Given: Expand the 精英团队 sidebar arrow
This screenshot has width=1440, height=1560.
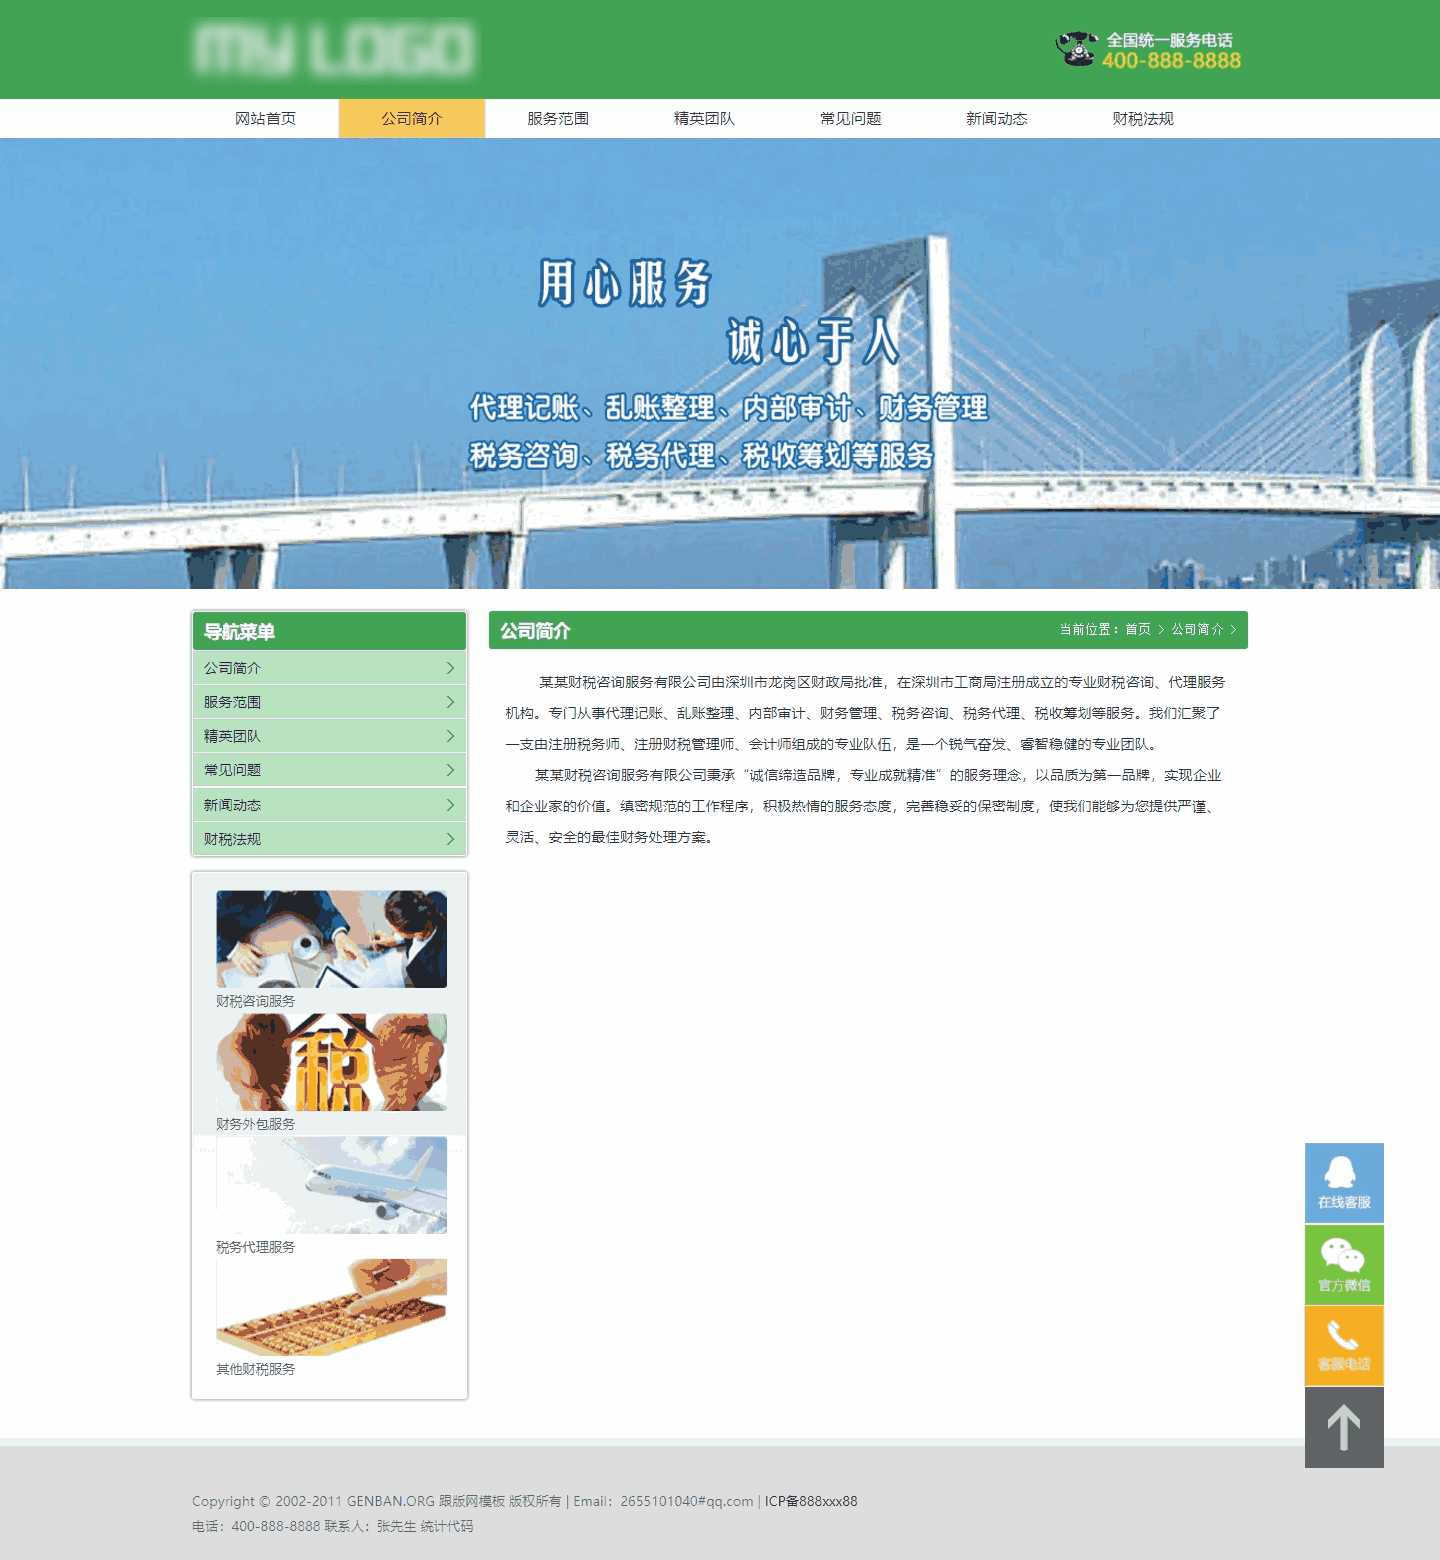Looking at the screenshot, I should (451, 736).
